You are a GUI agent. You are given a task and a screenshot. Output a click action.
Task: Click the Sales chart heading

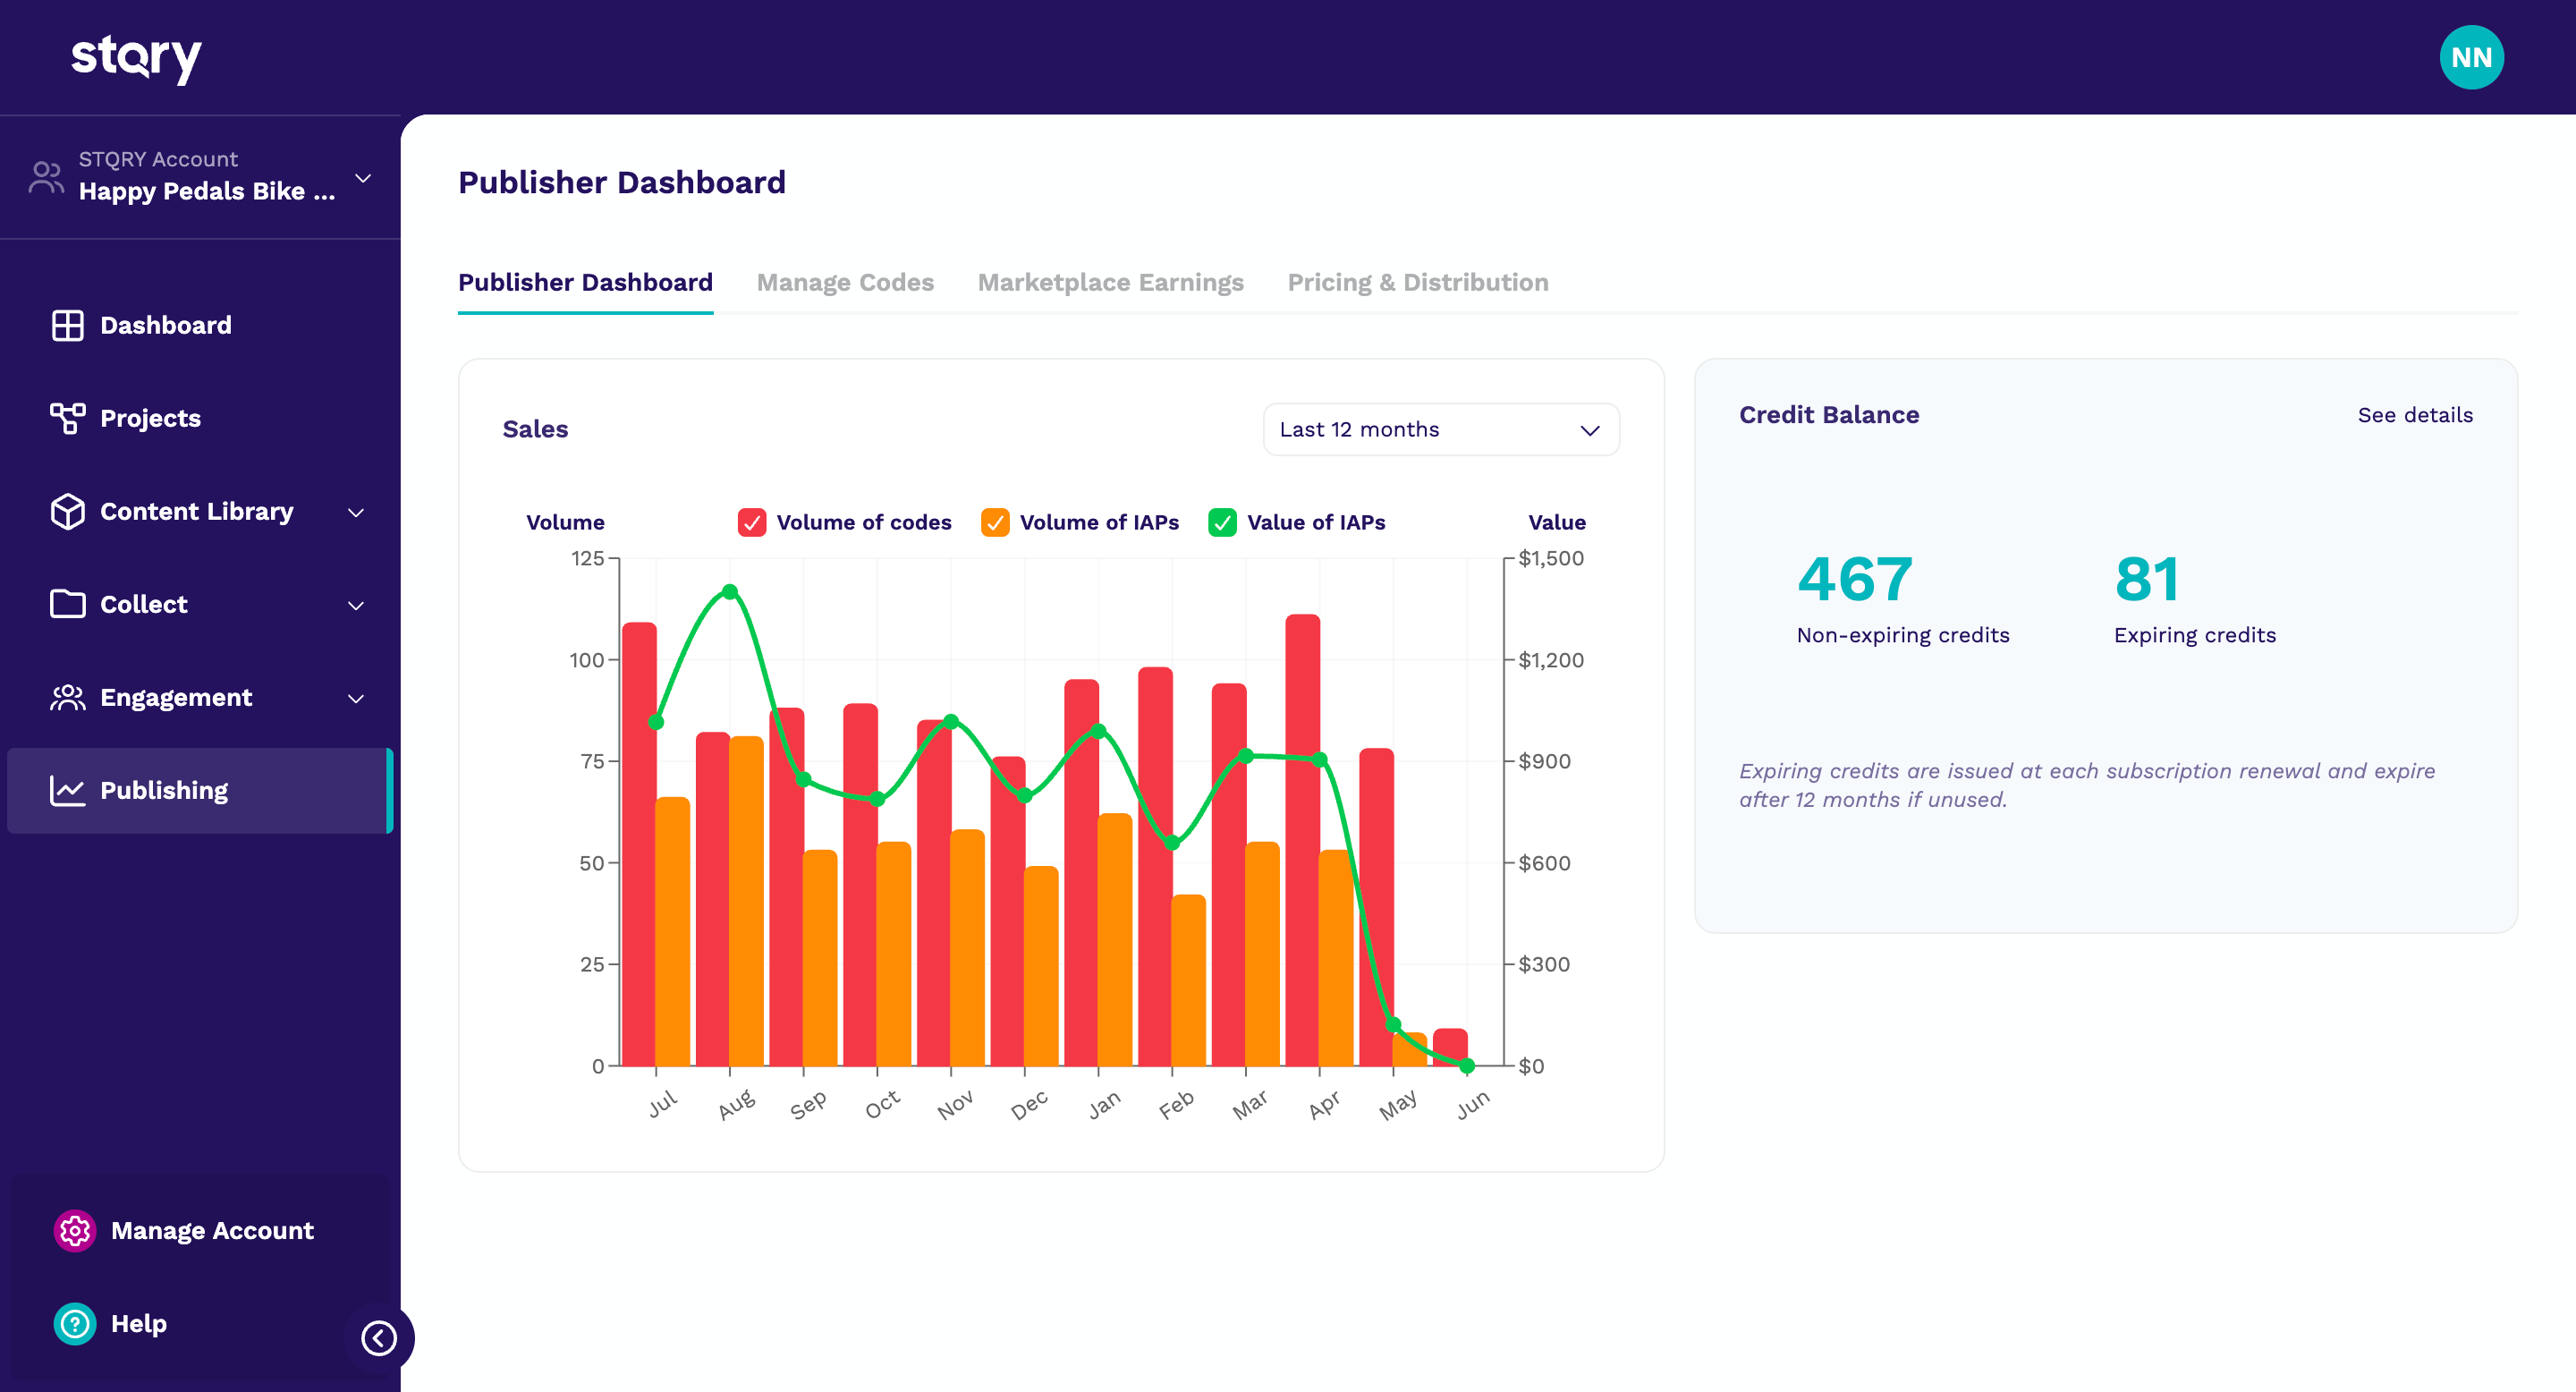pos(535,429)
